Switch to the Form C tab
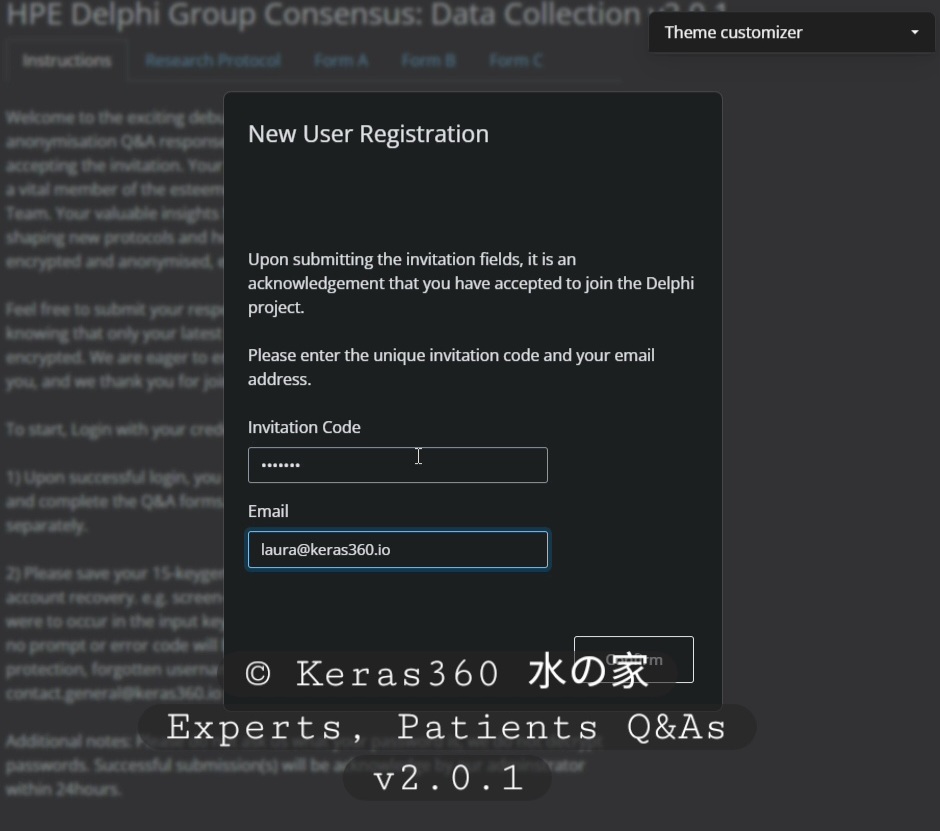Image resolution: width=940 pixels, height=831 pixels. (515, 60)
